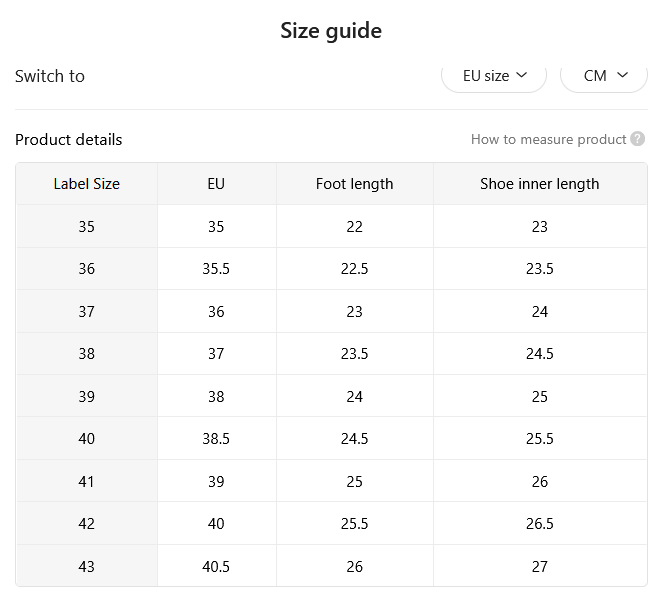Select label size 43 row
Image resolution: width=650 pixels, height=597 pixels.
[x=332, y=566]
